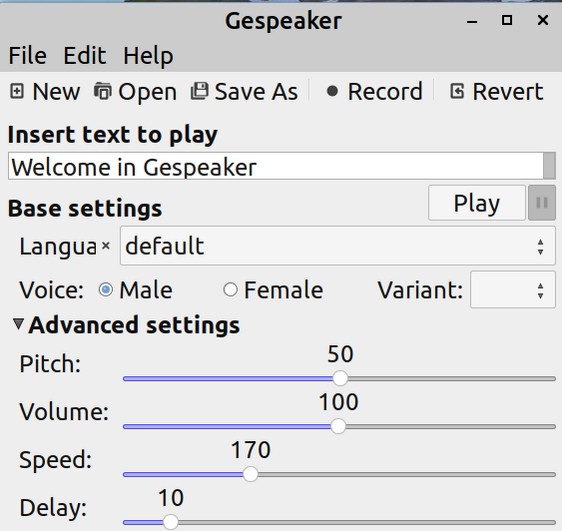Start recording with the Record button
Viewport: 562px width, 531px height.
[x=374, y=92]
